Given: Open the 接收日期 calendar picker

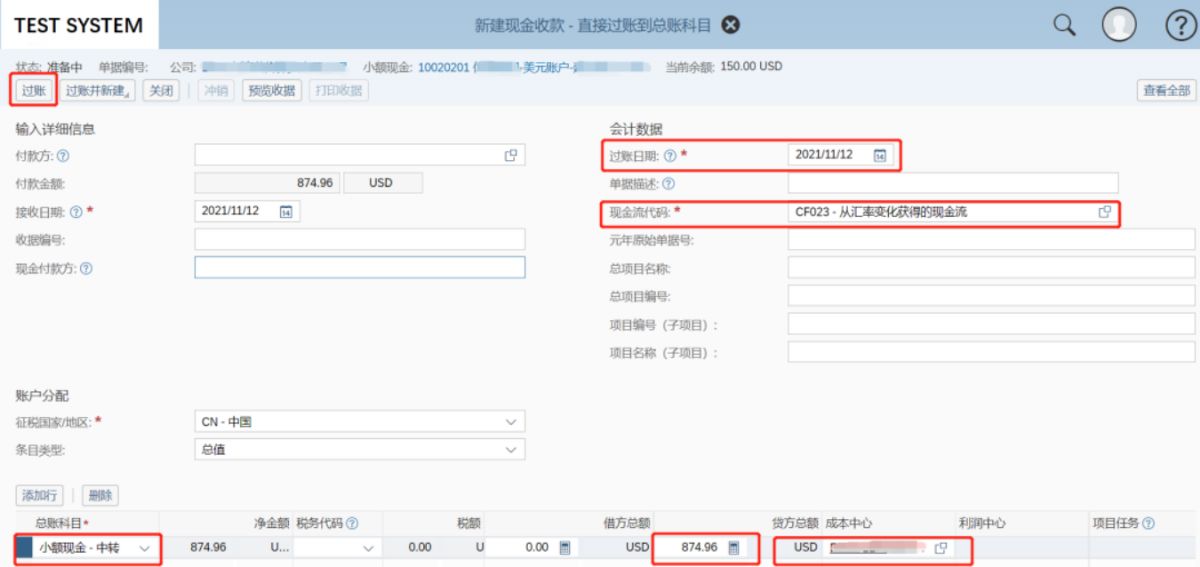Looking at the screenshot, I should coord(285,211).
